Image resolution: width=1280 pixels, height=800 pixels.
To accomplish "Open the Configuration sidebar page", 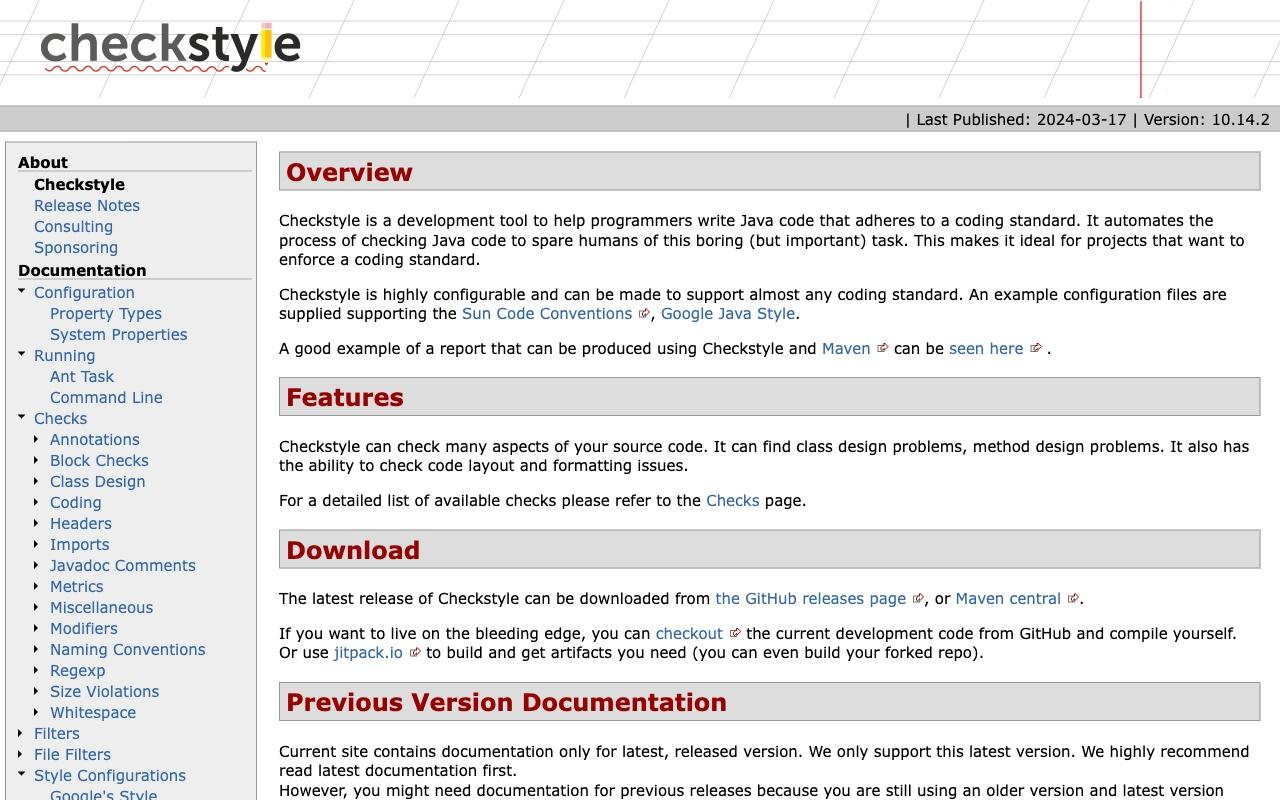I will [84, 293].
